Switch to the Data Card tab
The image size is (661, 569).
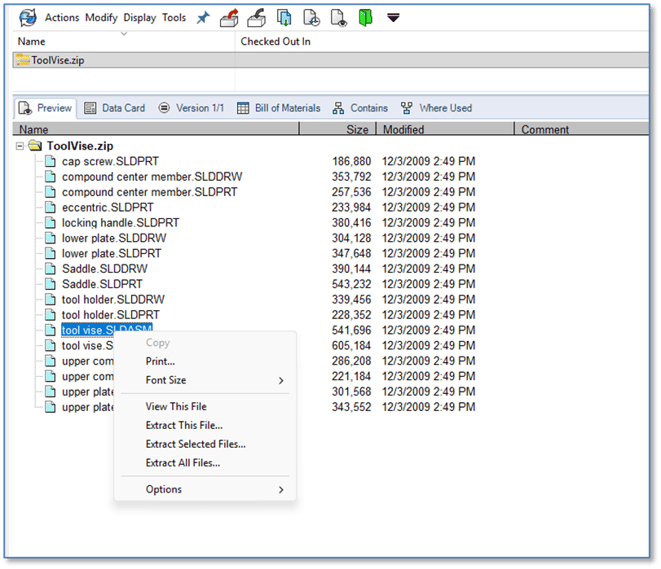[115, 108]
